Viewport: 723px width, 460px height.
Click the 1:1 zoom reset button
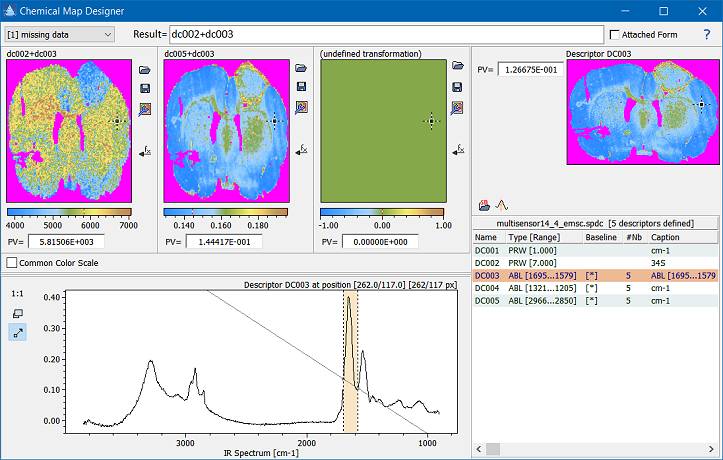point(17,295)
